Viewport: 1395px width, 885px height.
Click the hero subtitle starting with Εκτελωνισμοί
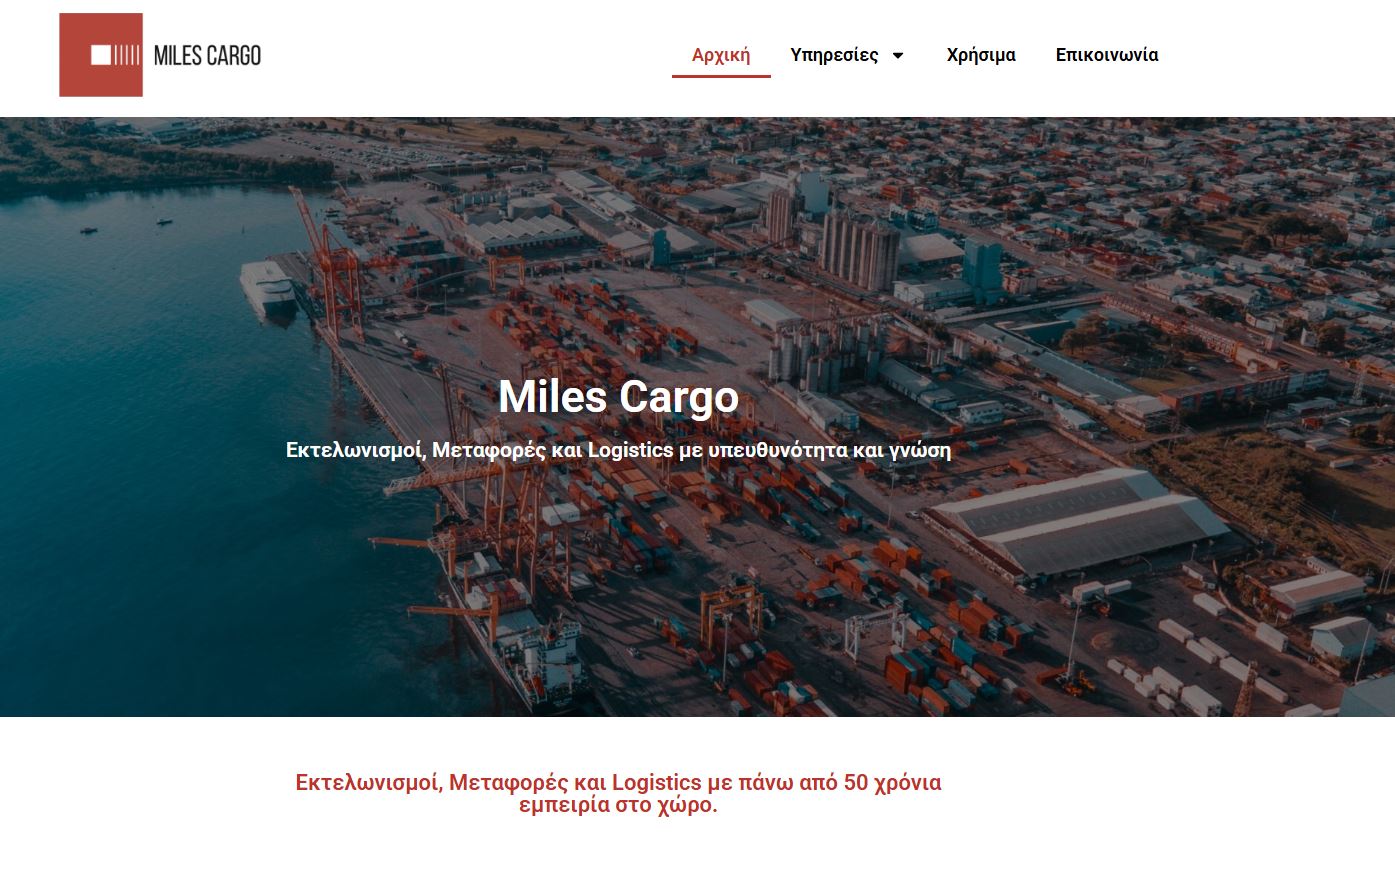[618, 450]
